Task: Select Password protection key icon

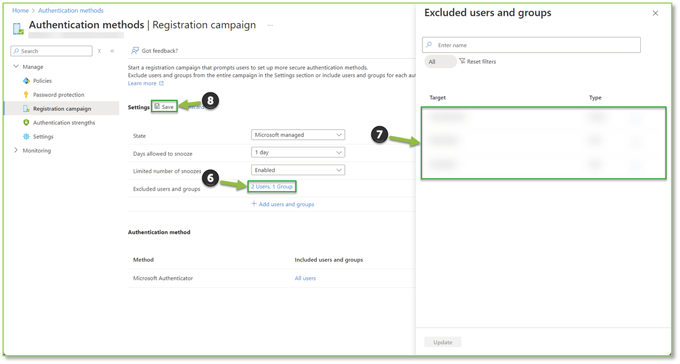Action: (26, 95)
